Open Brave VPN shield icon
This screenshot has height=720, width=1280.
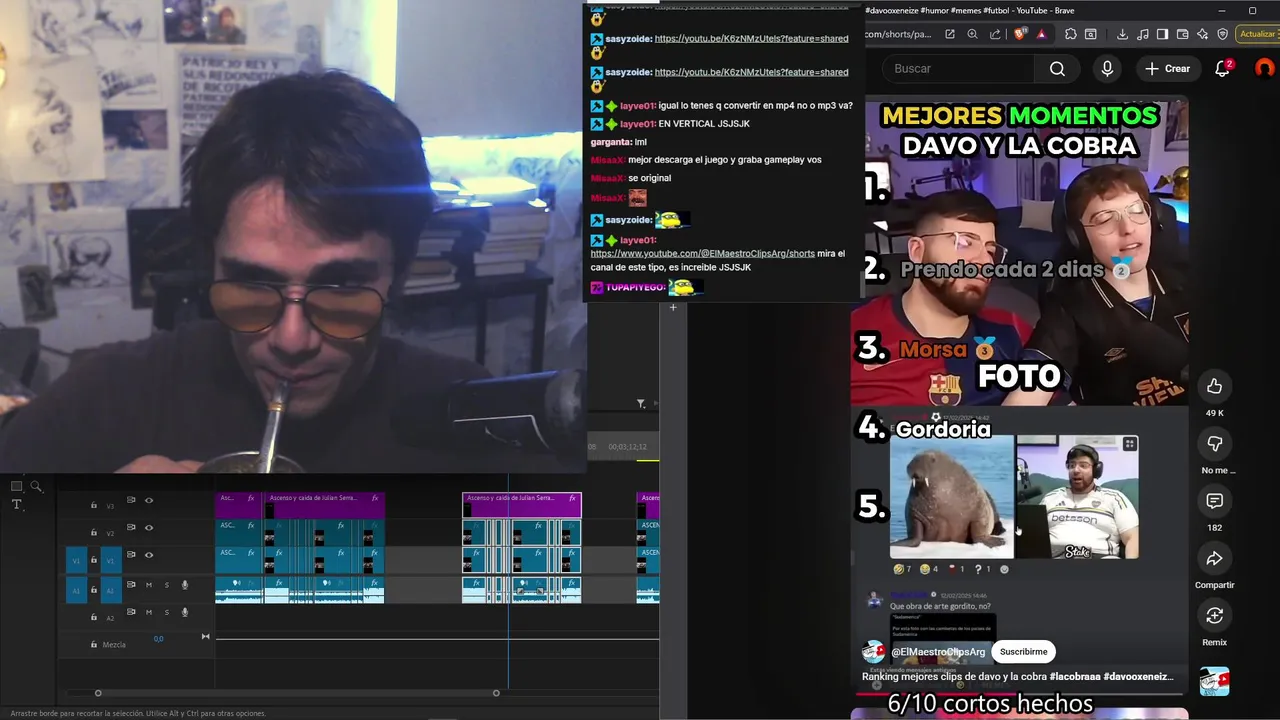click(1222, 34)
